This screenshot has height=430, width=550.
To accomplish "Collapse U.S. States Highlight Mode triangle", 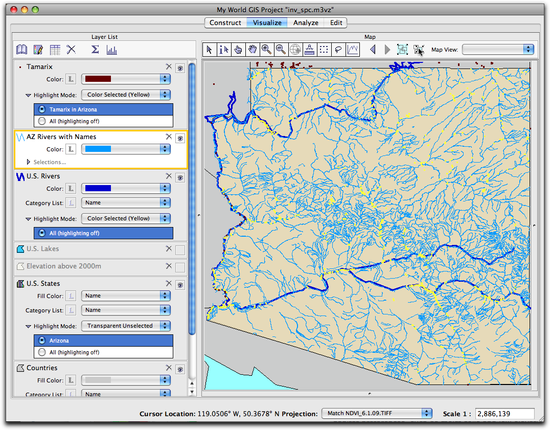I will pyautogui.click(x=28, y=326).
